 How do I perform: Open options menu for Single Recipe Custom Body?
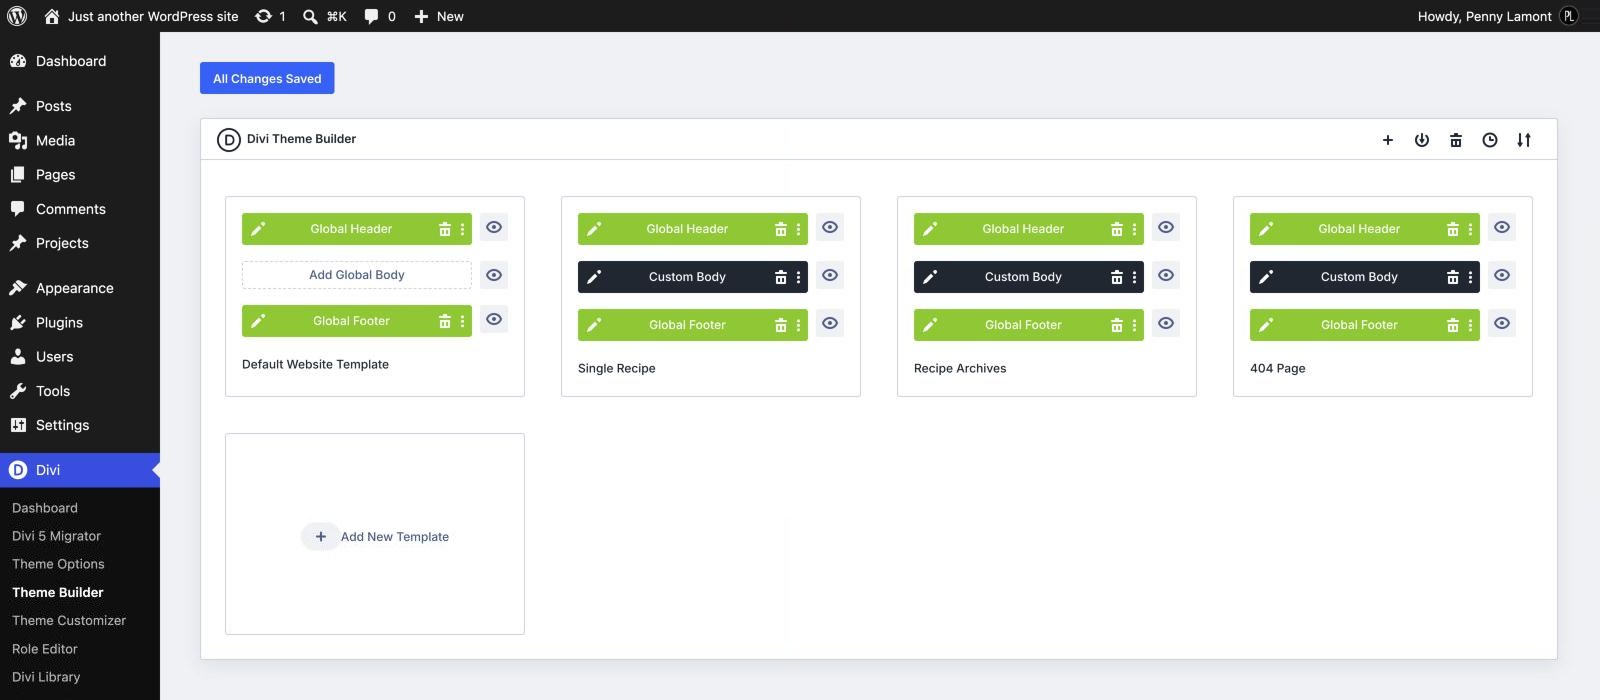click(798, 277)
